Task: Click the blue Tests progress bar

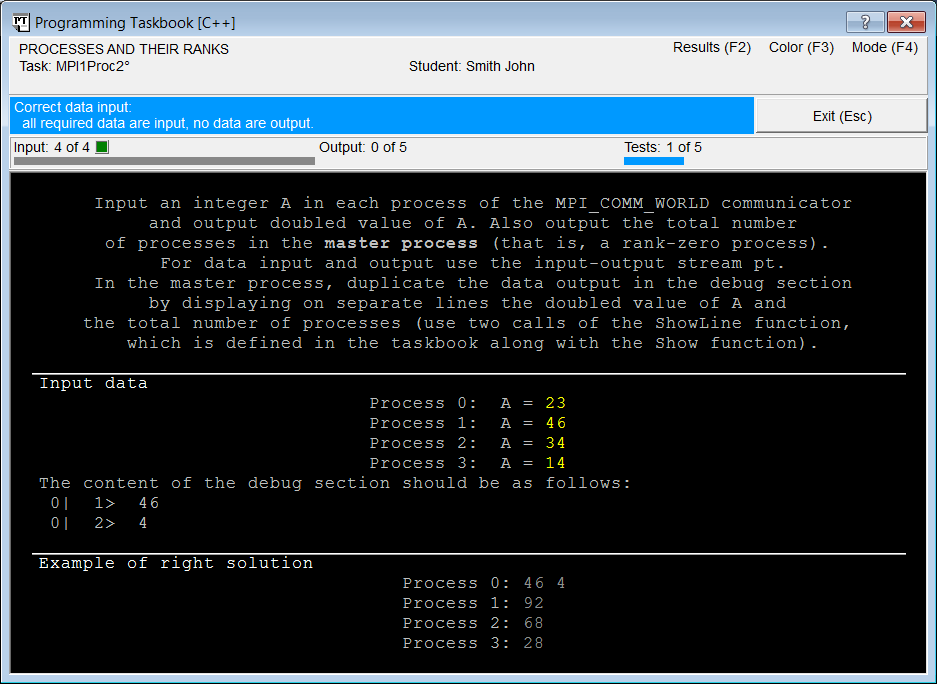Action: [654, 161]
